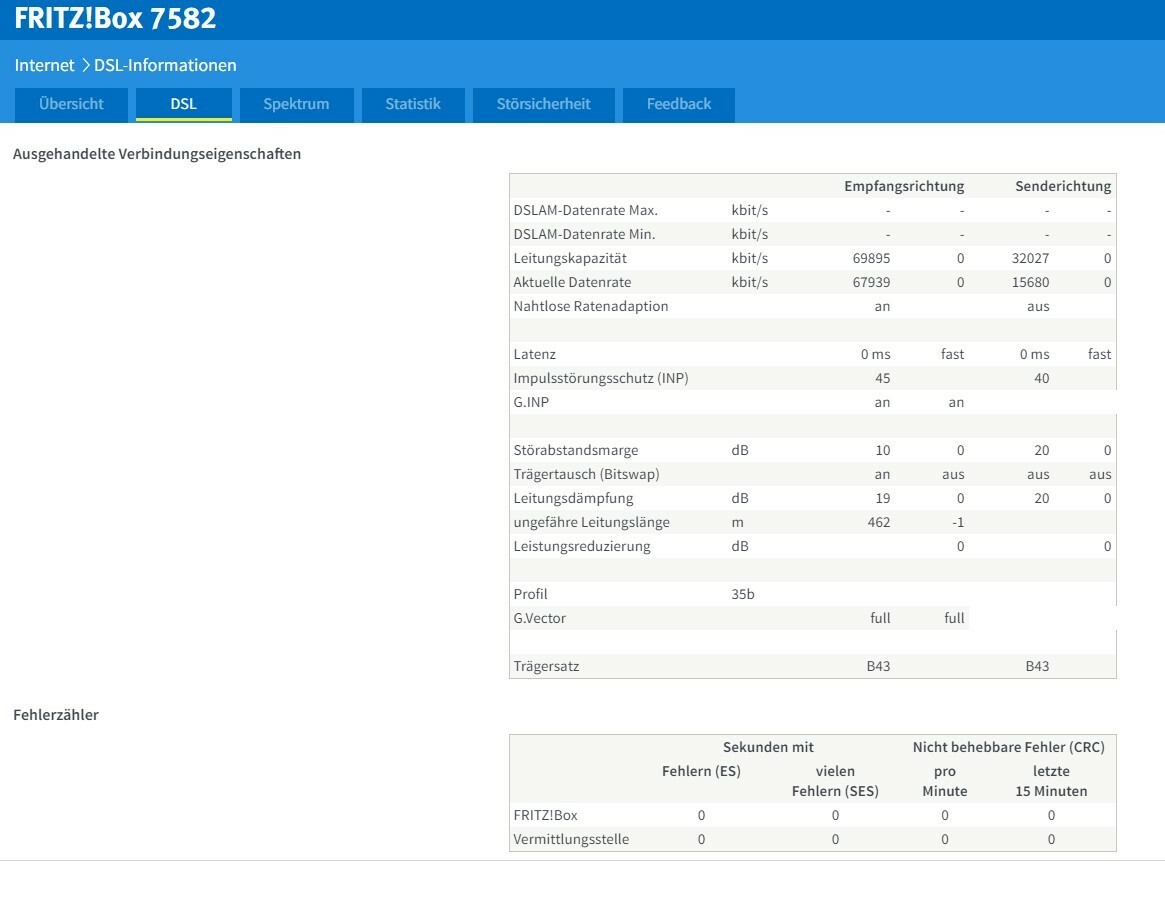Click the DSLAM-Datenrate Max. label
Image resolution: width=1165 pixels, height=910 pixels.
[x=585, y=210]
